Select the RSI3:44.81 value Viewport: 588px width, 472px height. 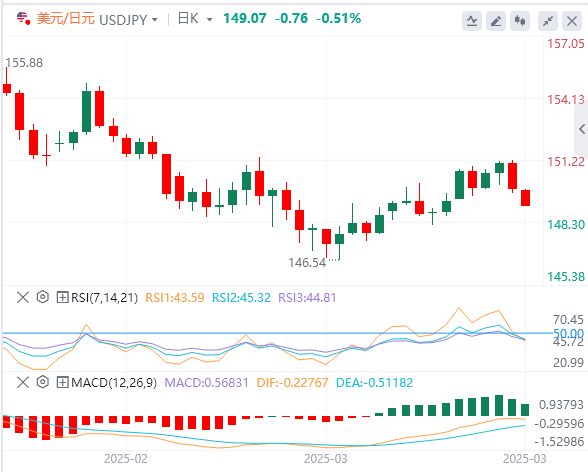[307, 298]
